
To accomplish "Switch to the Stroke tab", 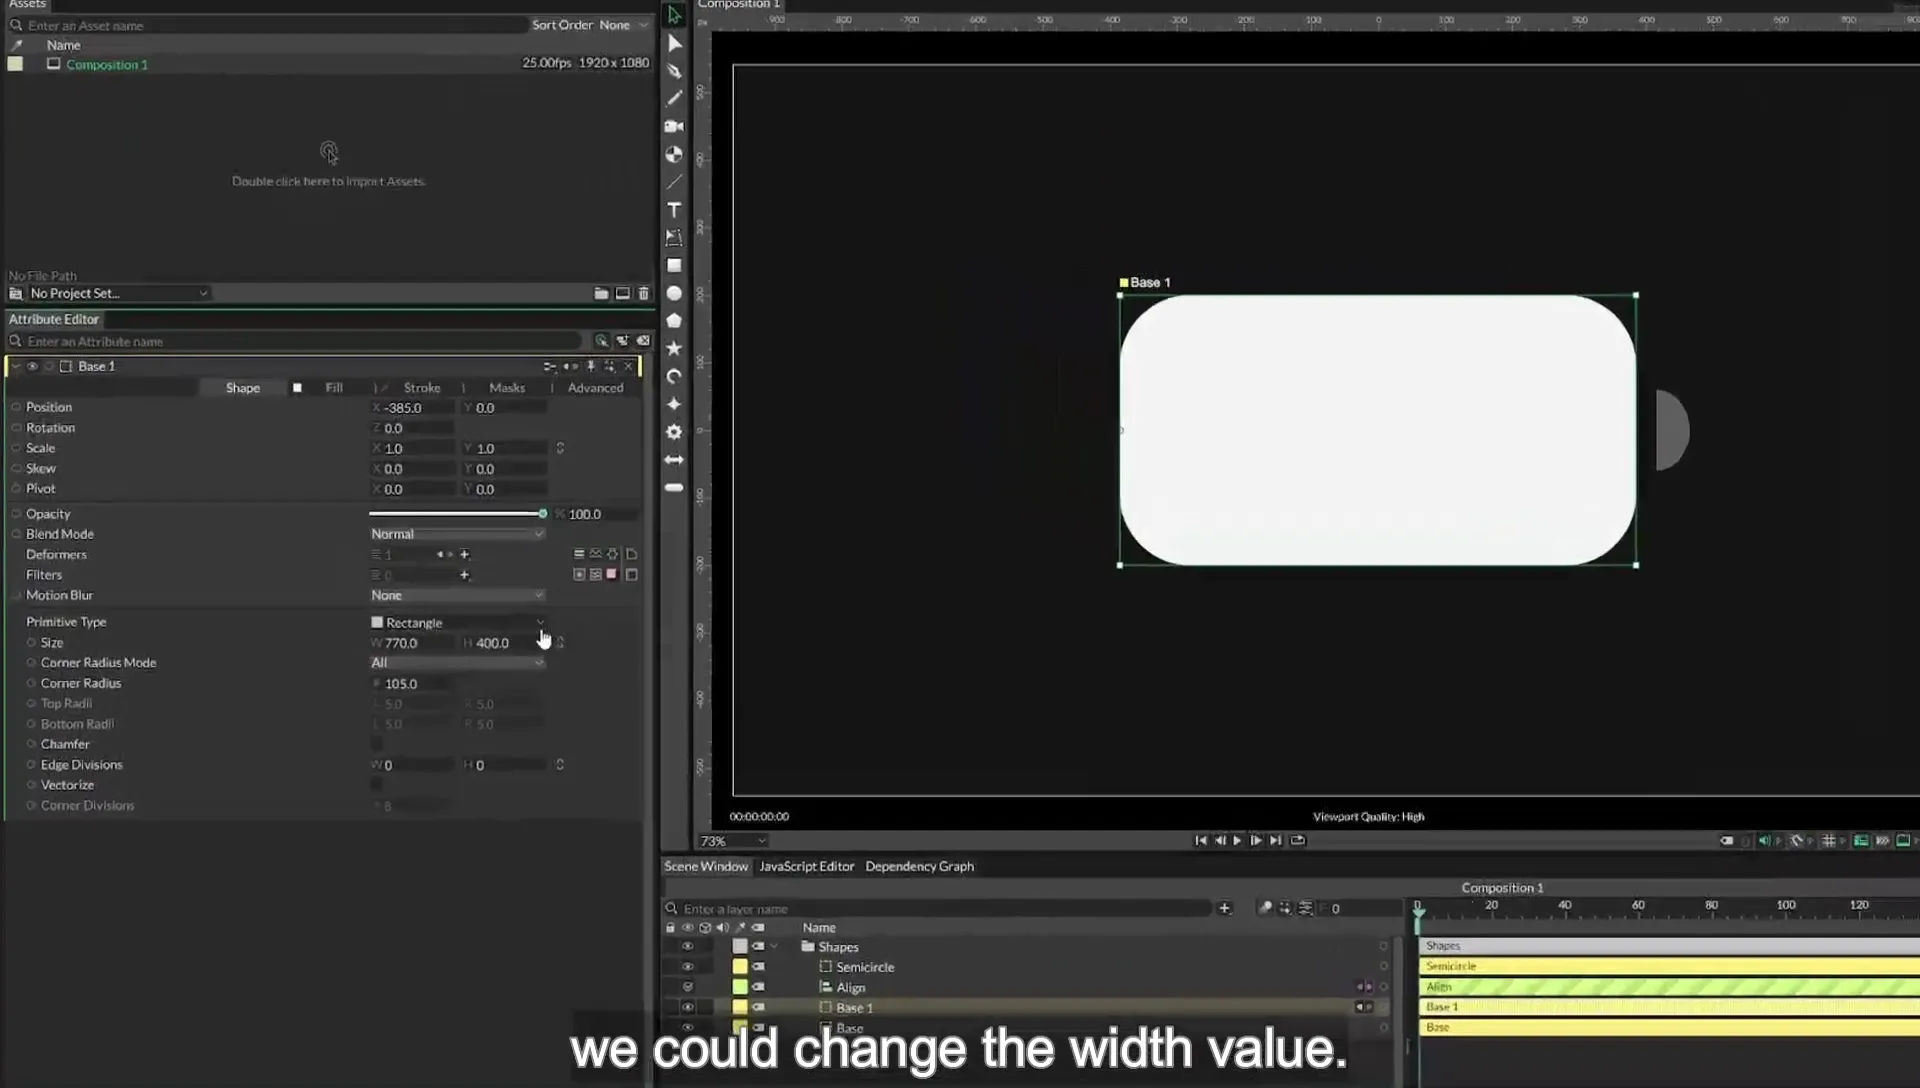I will tap(421, 388).
